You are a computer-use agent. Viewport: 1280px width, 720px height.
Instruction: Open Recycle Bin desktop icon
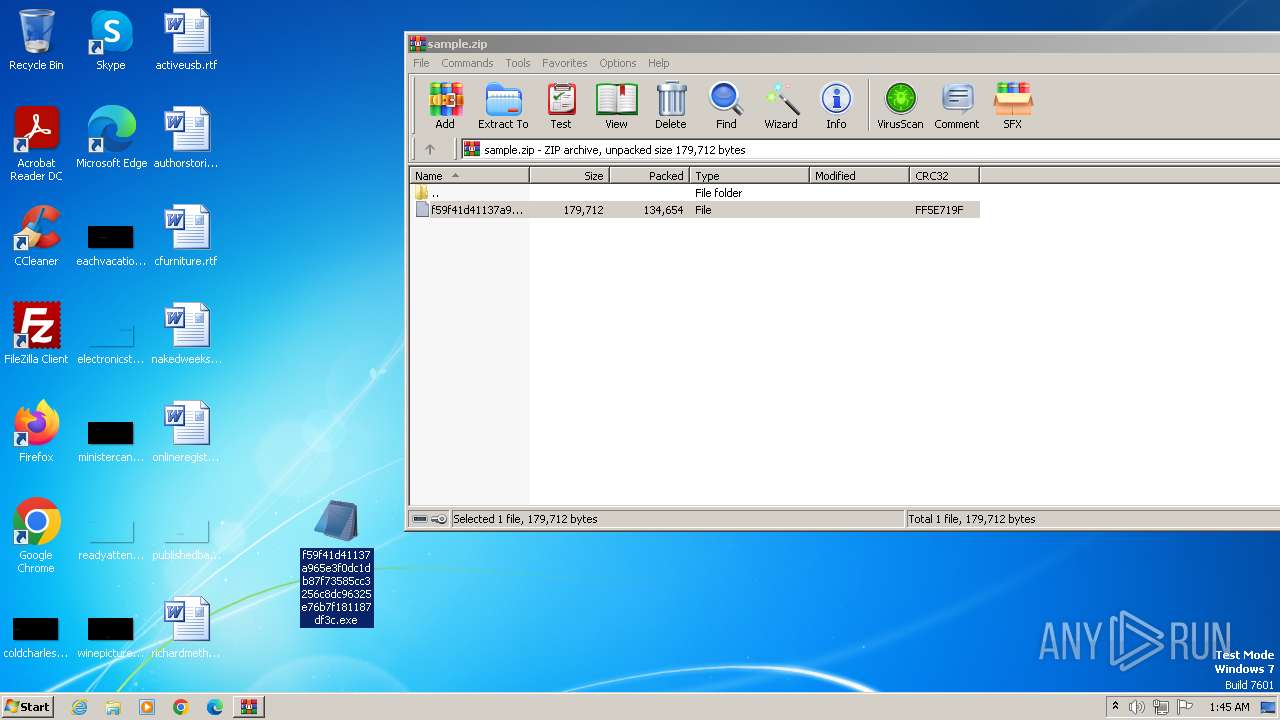[36, 40]
